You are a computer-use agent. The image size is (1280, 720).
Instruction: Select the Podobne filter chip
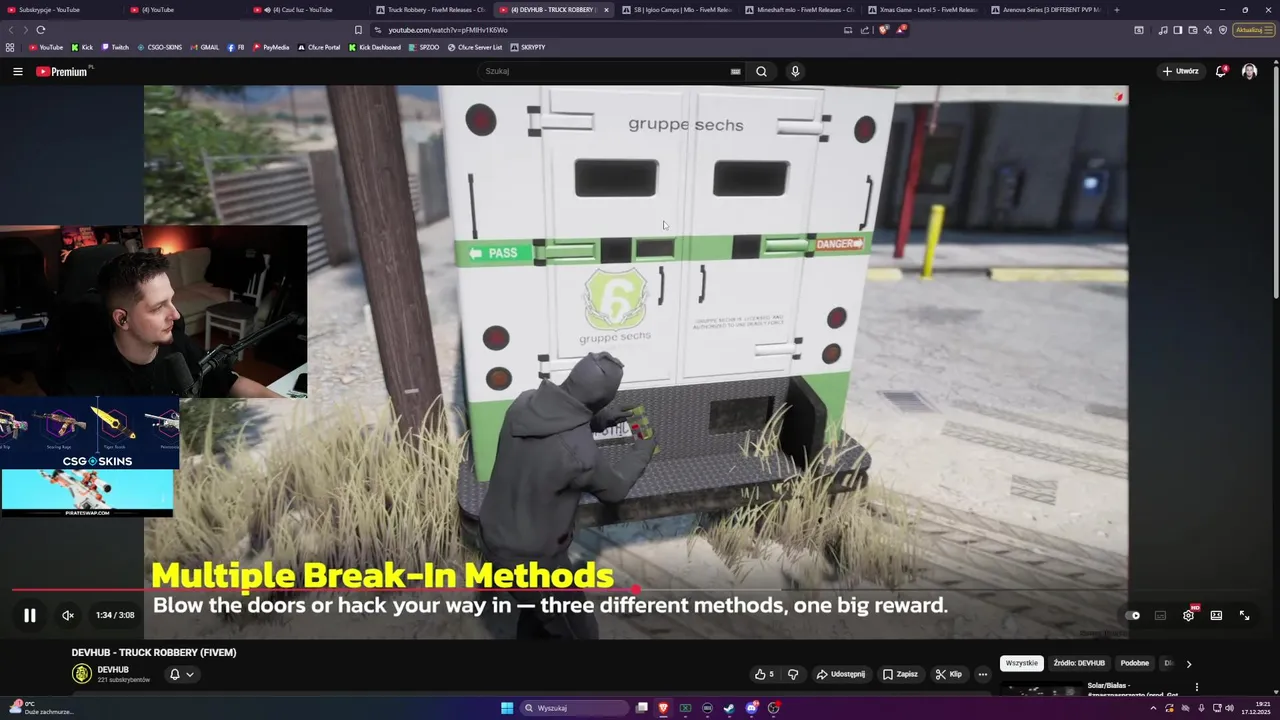tap(1134, 663)
